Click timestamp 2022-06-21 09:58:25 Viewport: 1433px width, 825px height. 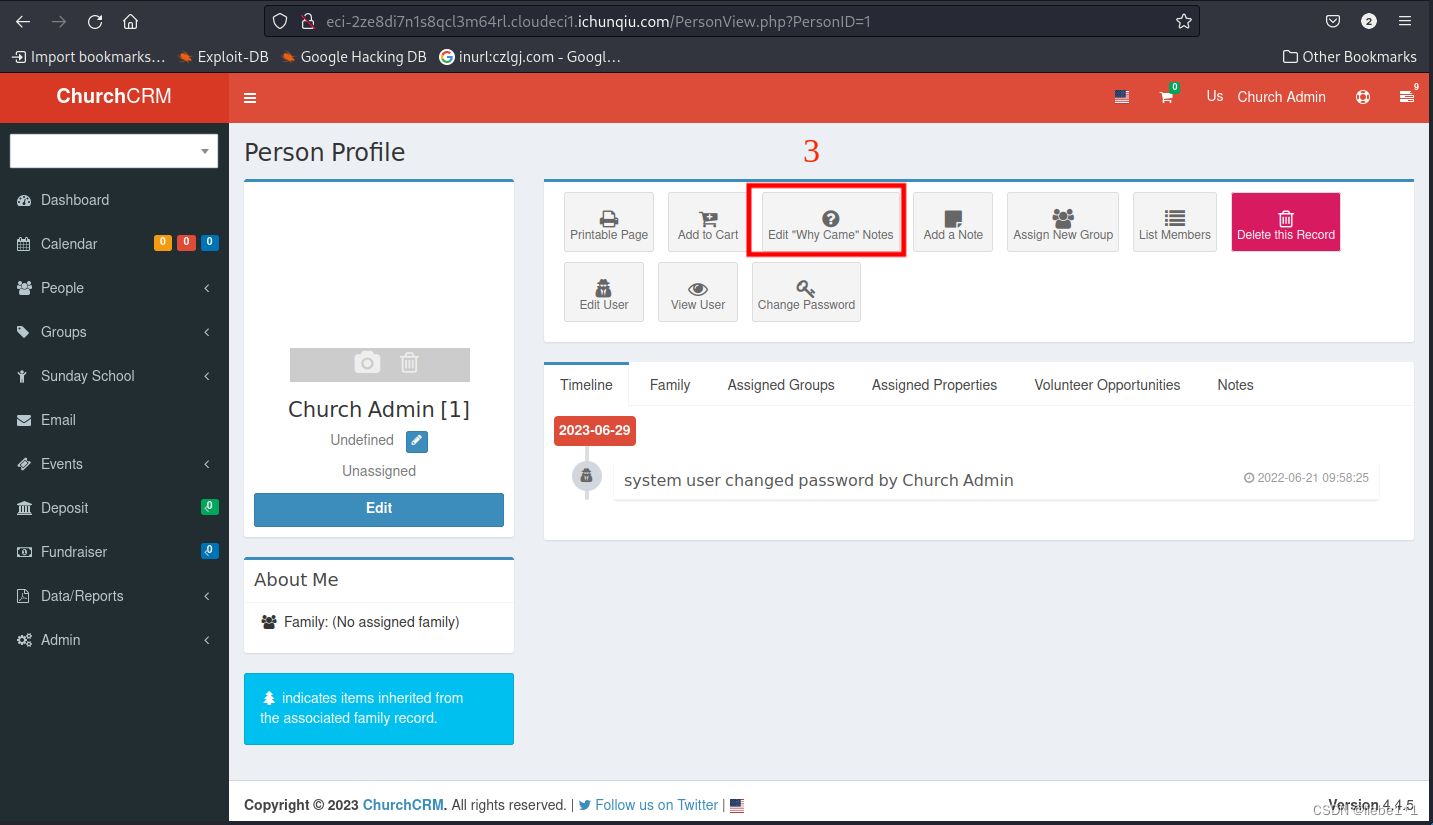1306,478
